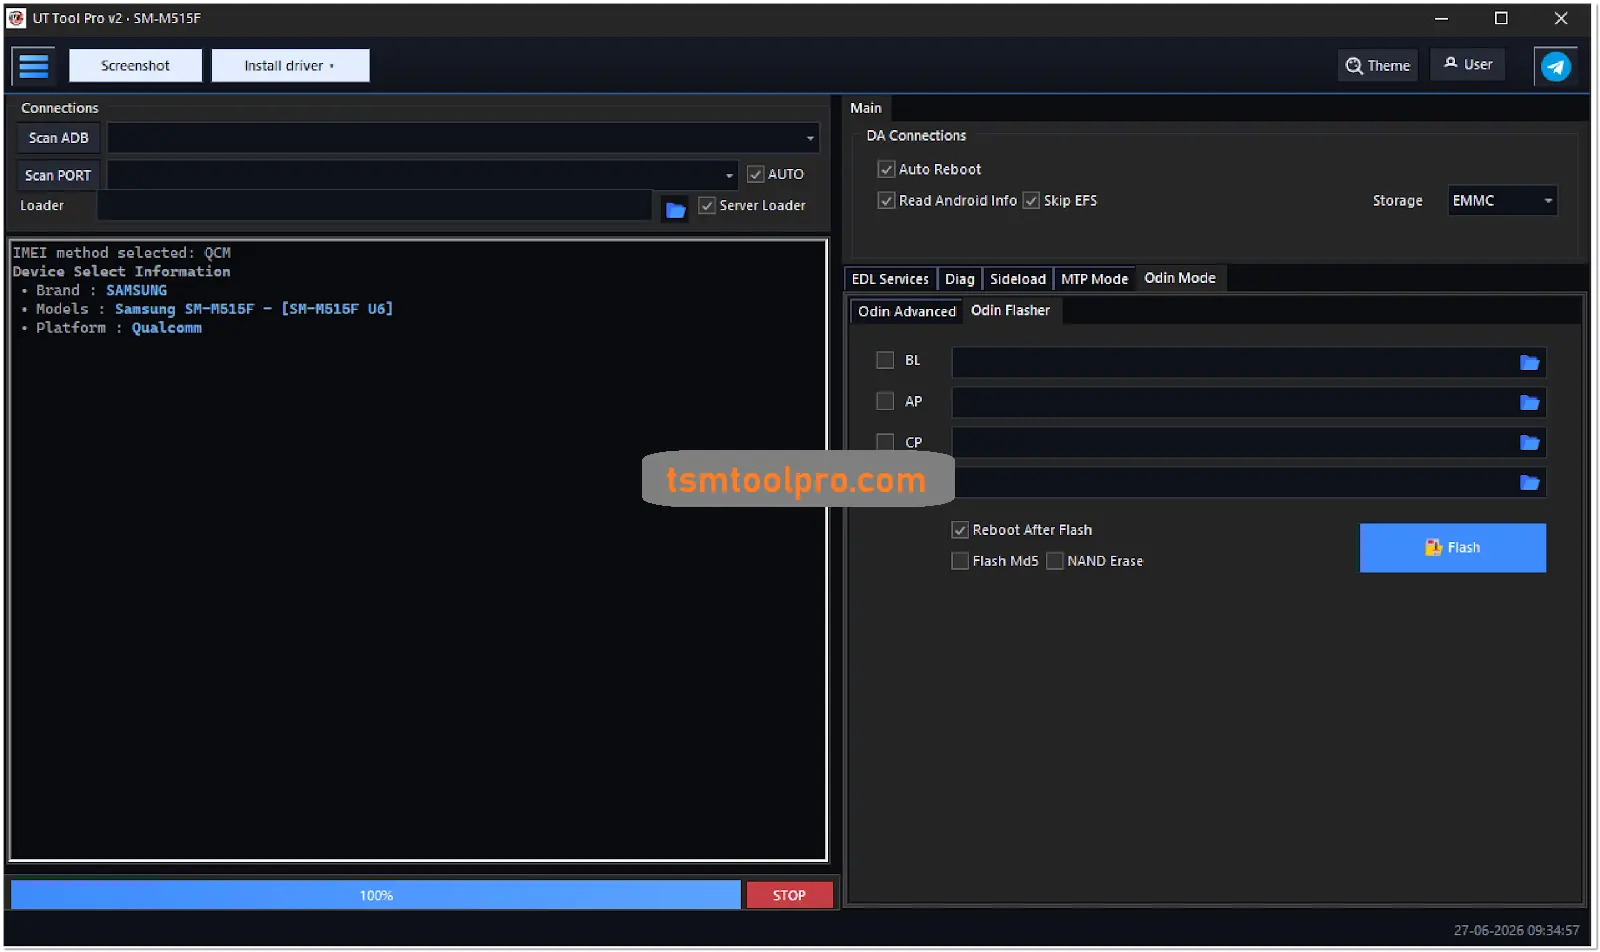1600x952 pixels.
Task: Minimize the UT Tool Pro window
Action: [x=1441, y=18]
